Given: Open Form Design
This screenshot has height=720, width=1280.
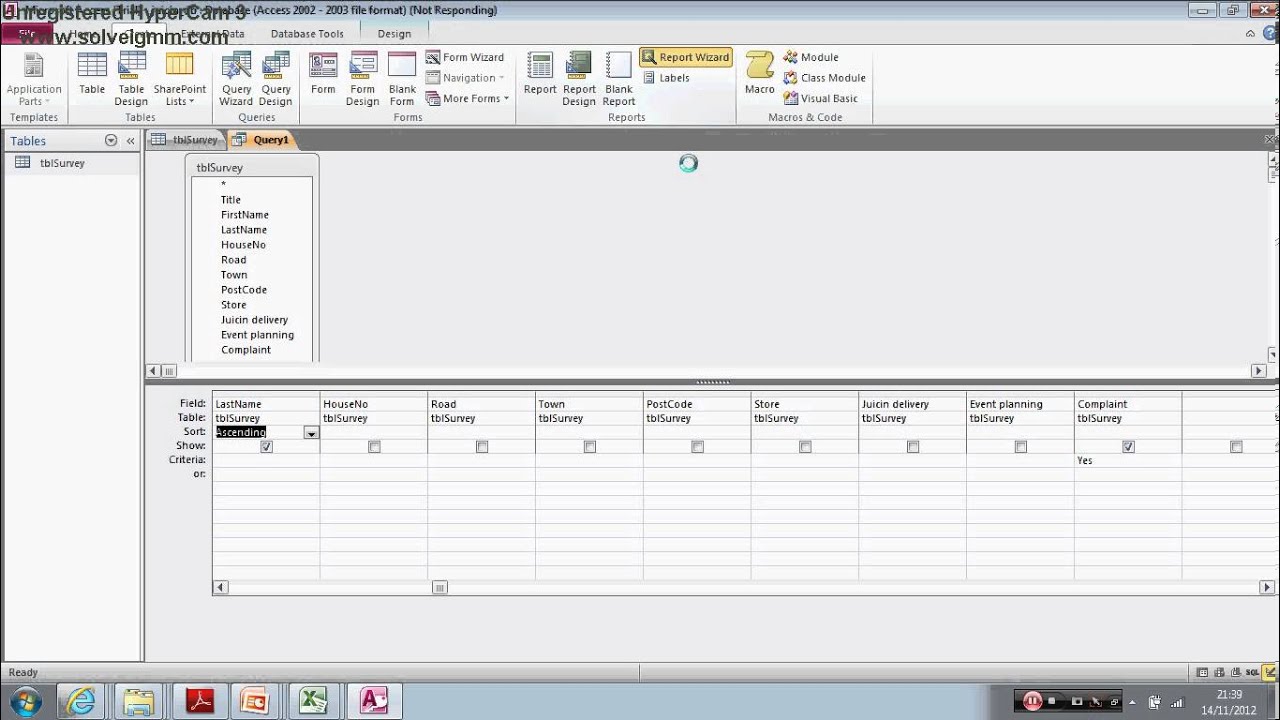Looking at the screenshot, I should click(x=362, y=80).
